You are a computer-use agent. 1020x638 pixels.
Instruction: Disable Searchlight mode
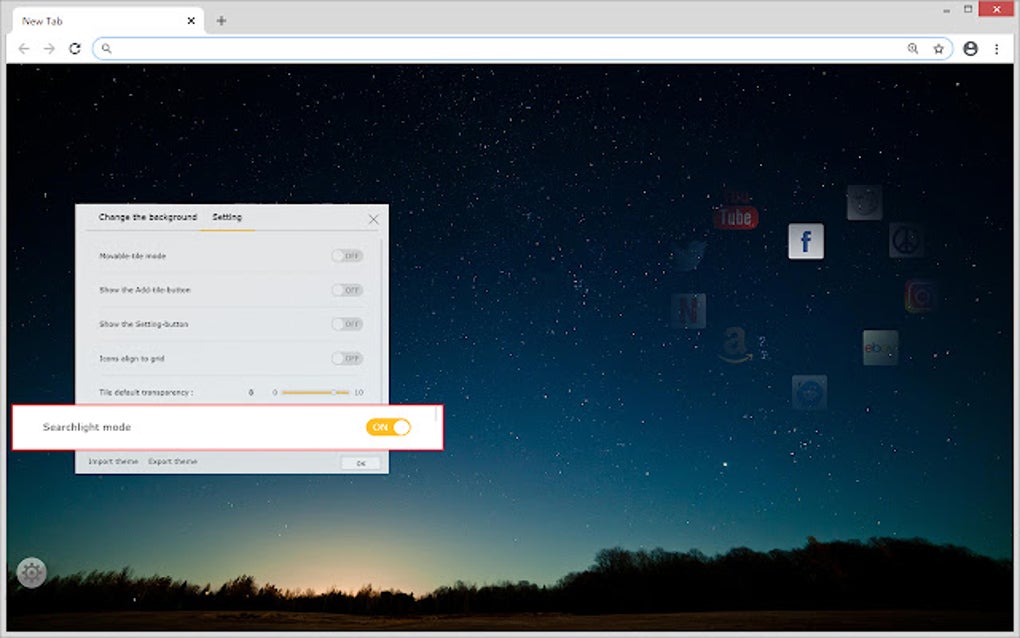tap(387, 427)
